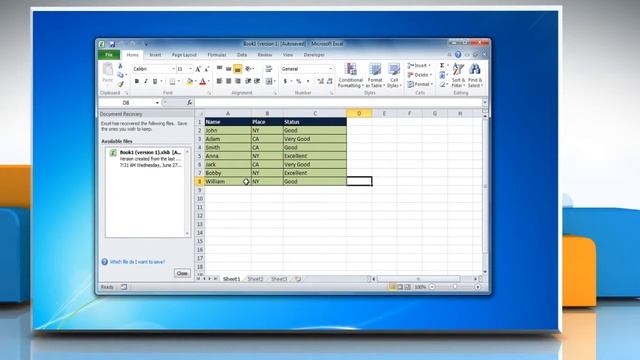Toggle Italic formatting
640x360 pixels.
pos(146,82)
